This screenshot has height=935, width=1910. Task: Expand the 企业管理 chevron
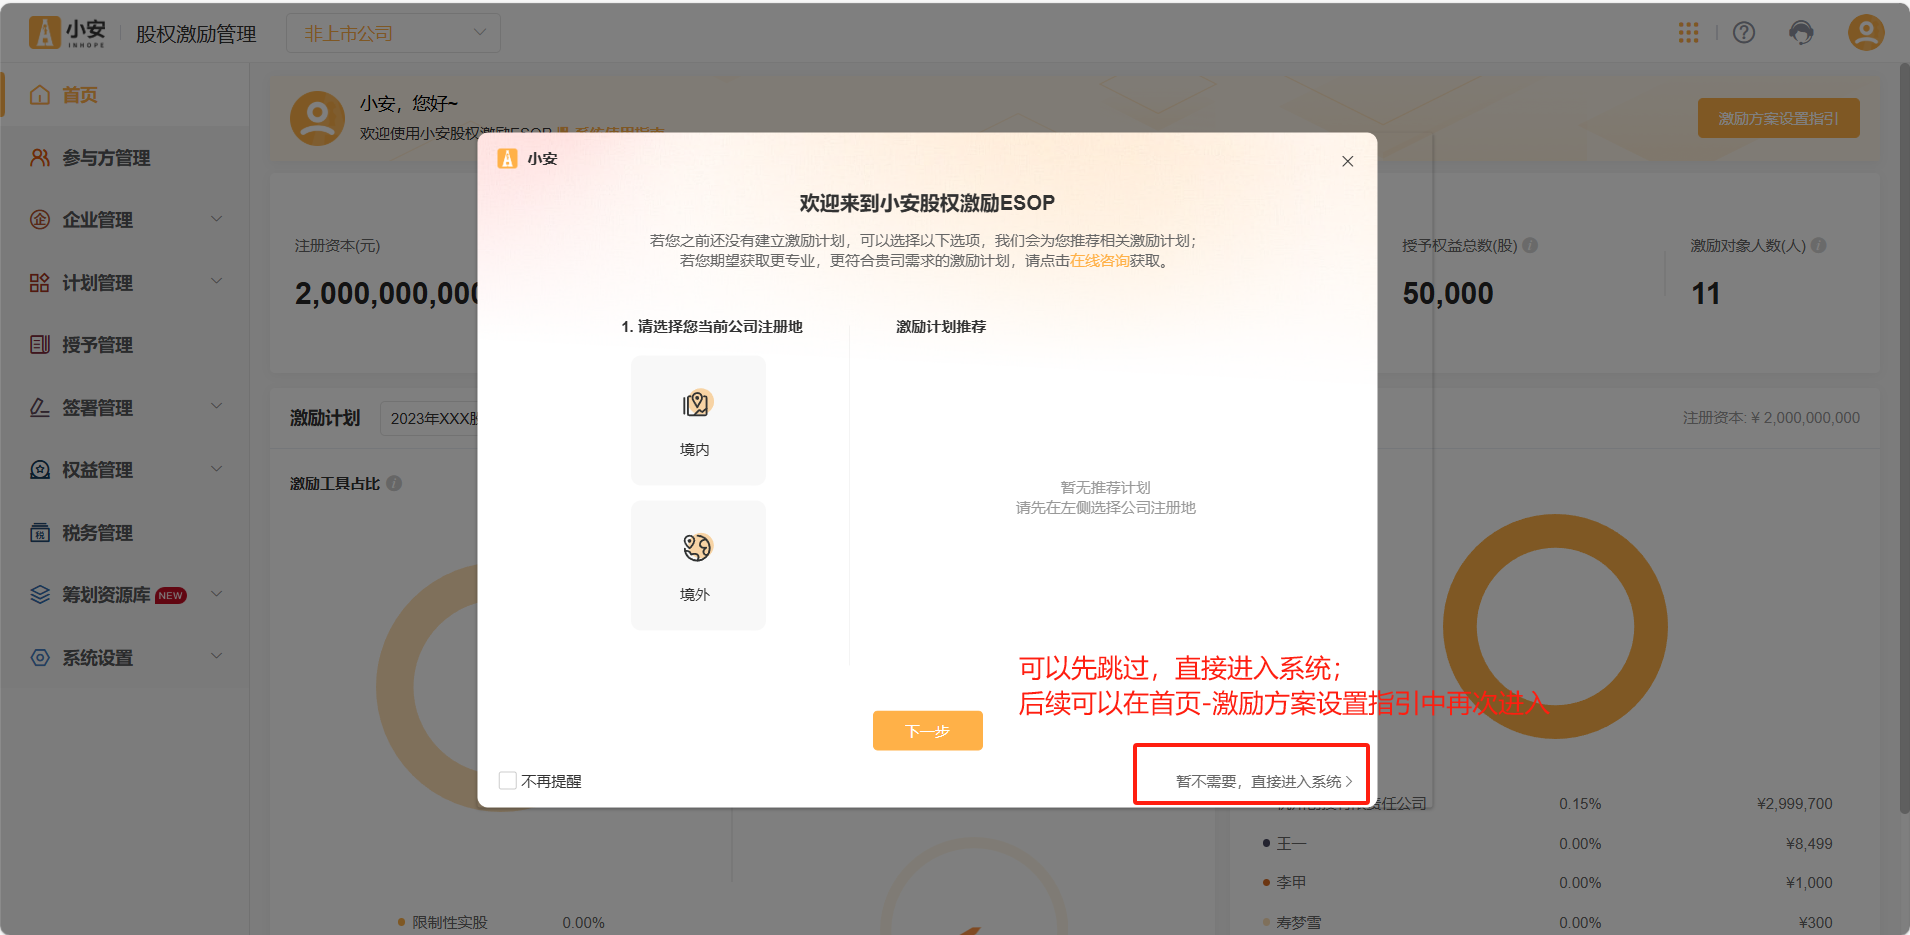click(217, 219)
